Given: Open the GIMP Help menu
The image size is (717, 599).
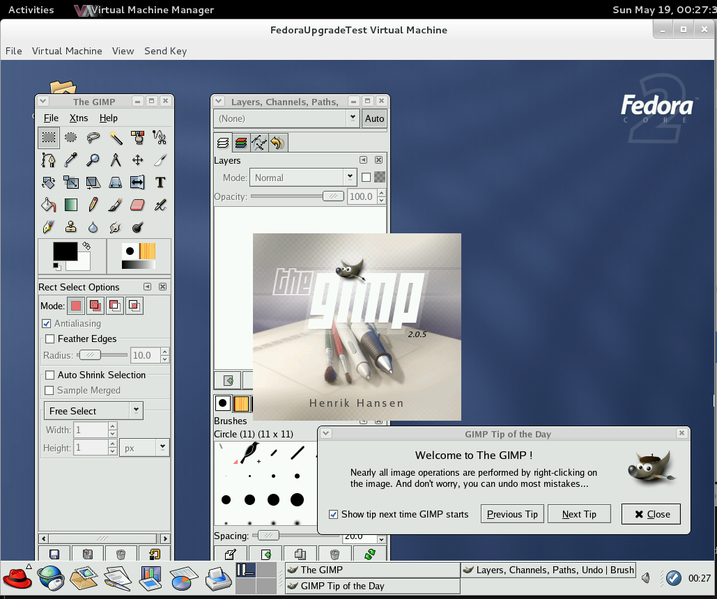Looking at the screenshot, I should coord(108,118).
